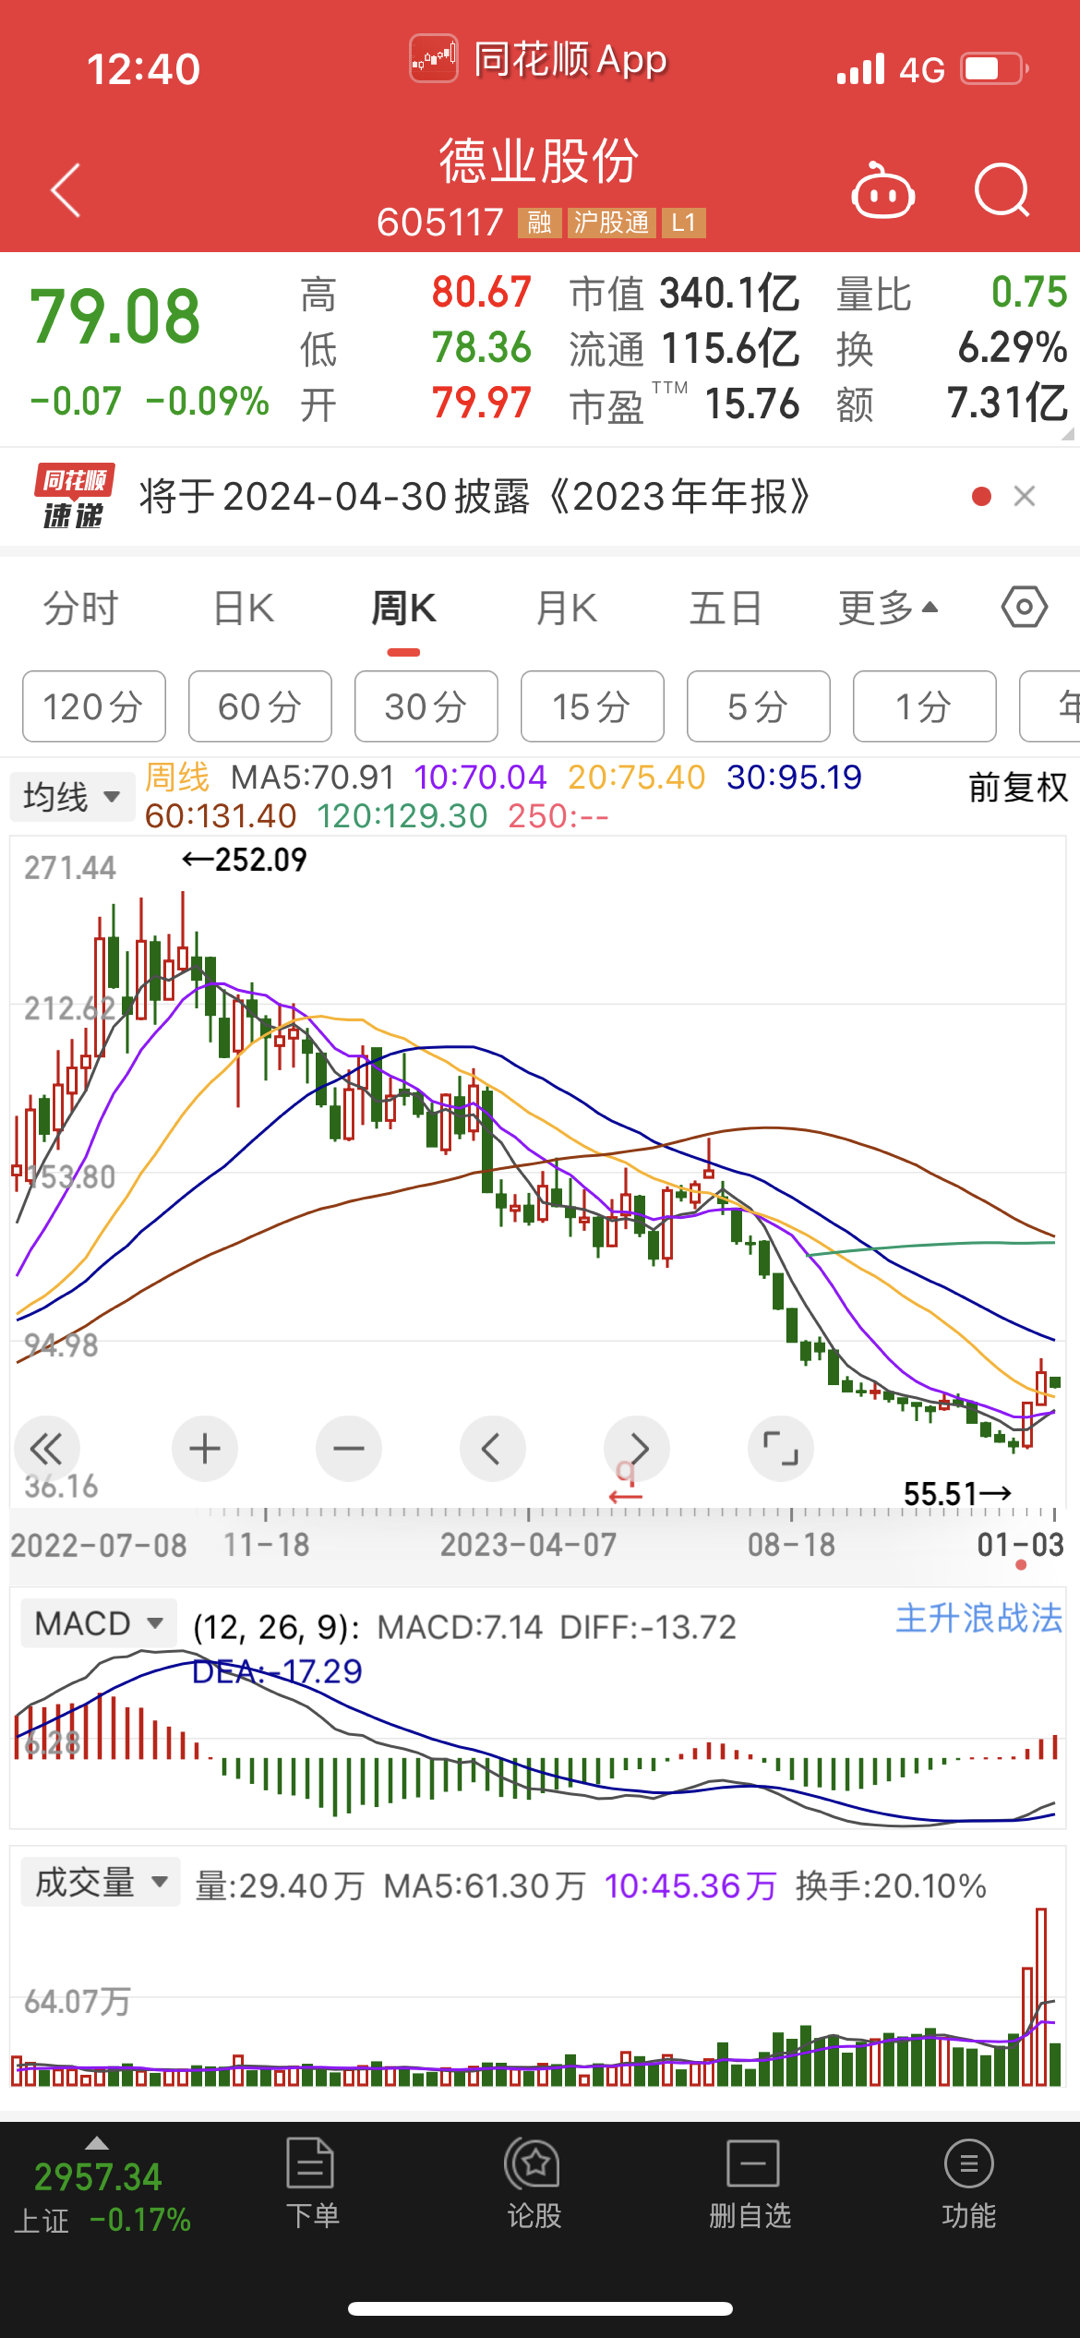
Task: Tap the L1 level badge
Action: click(684, 222)
